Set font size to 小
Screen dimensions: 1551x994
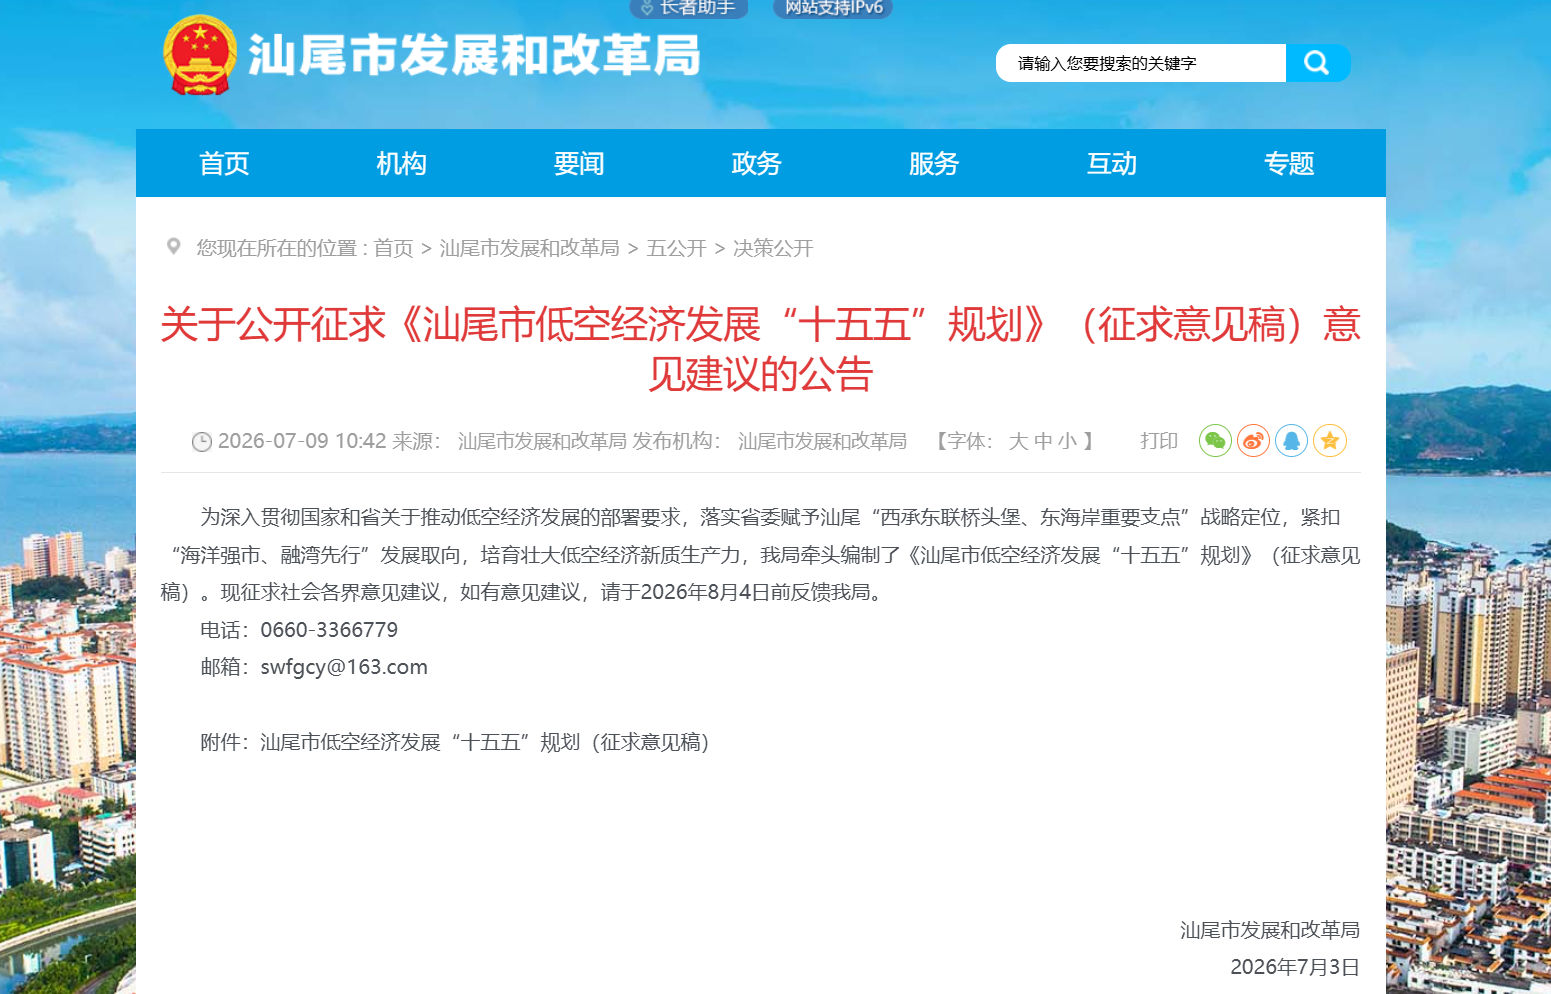(x=1067, y=441)
